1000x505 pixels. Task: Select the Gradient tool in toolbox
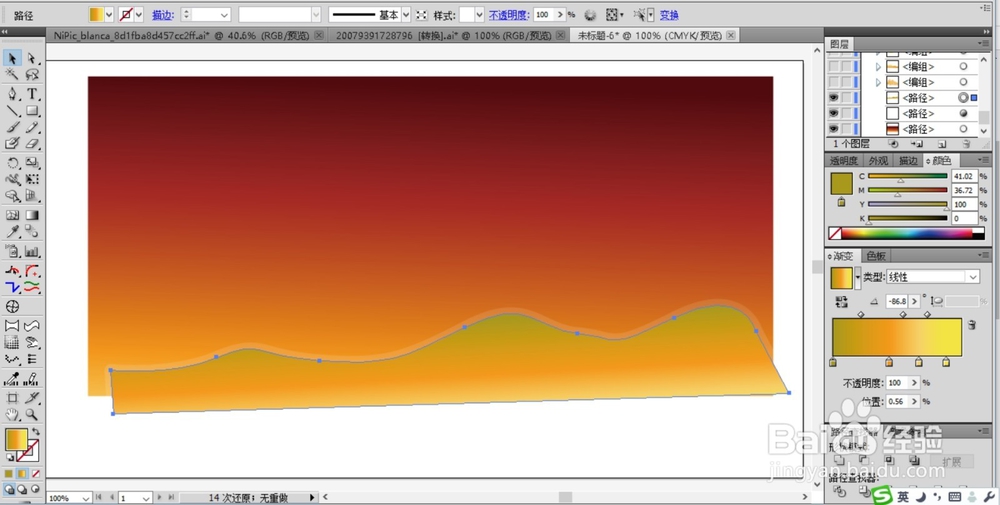[x=32, y=216]
